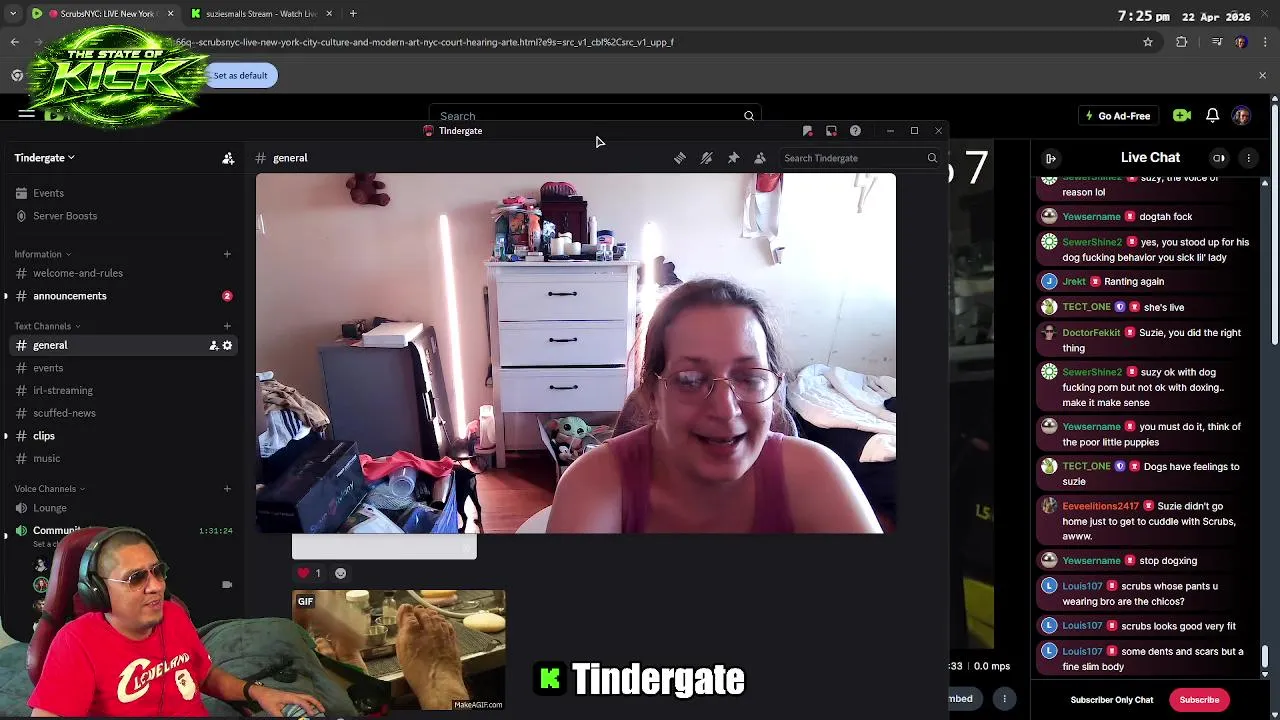Click Kick search magnifier icon
The width and height of the screenshot is (1280, 720).
[x=749, y=116]
